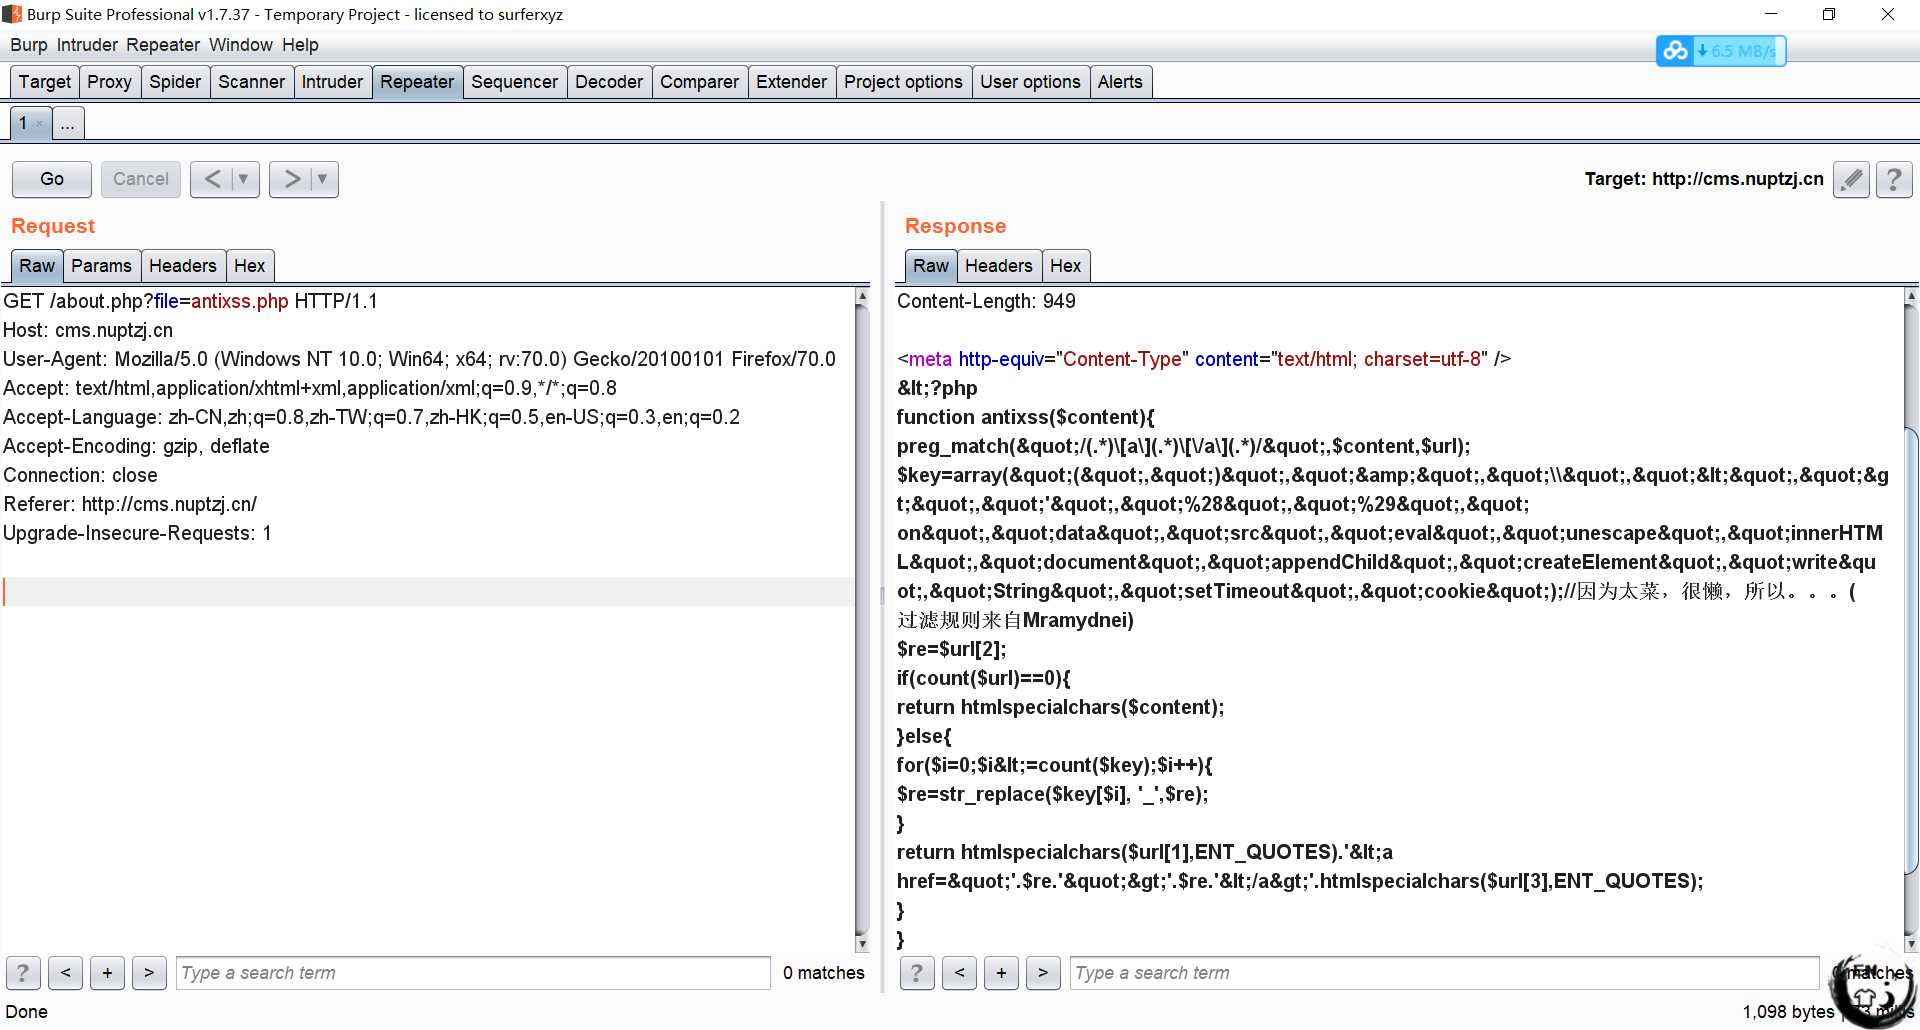Click Content-Length: 949 response line

pyautogui.click(x=986, y=301)
